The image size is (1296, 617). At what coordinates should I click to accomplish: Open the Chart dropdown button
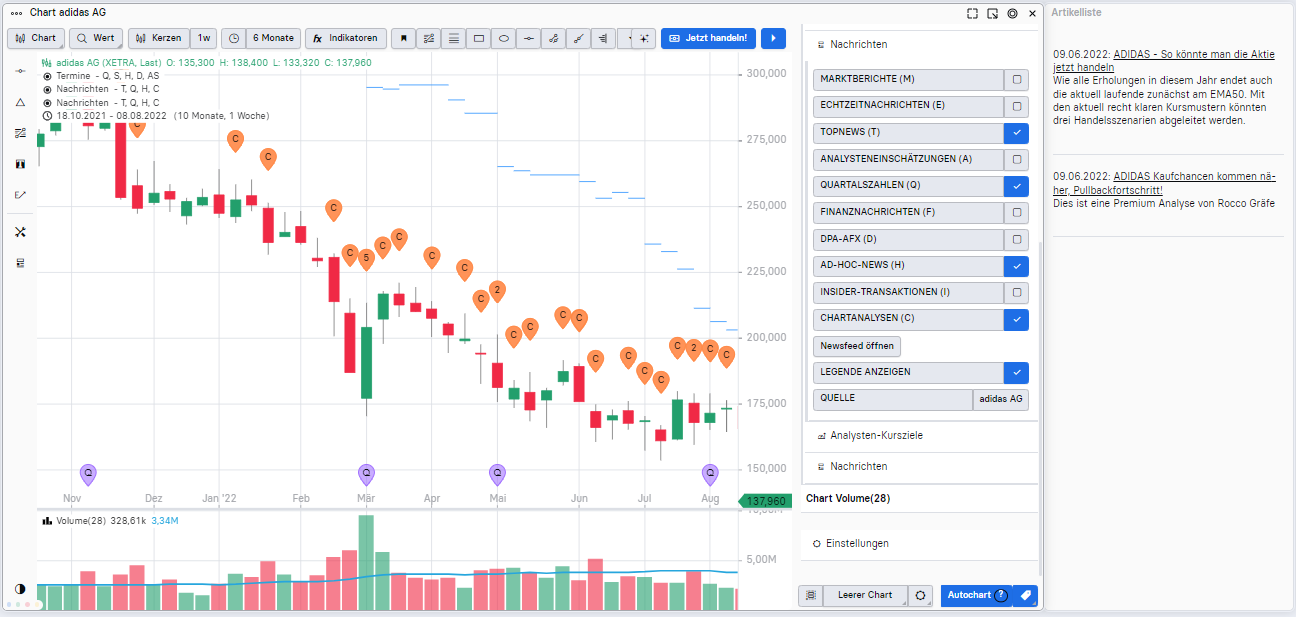(36, 38)
